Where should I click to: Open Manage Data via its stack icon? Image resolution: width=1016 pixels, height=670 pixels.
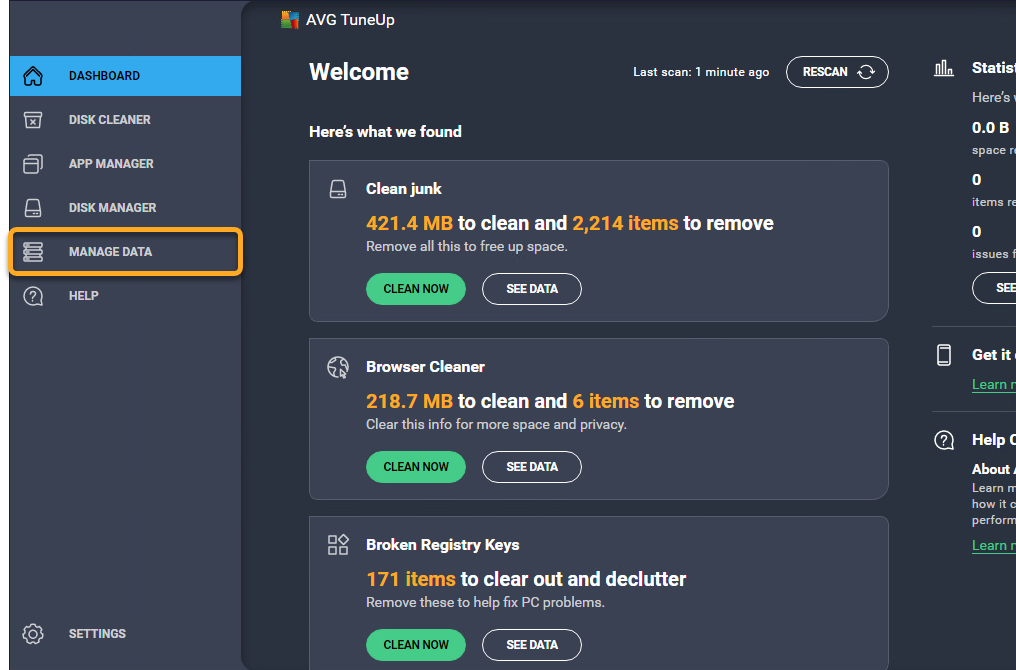pyautogui.click(x=33, y=252)
